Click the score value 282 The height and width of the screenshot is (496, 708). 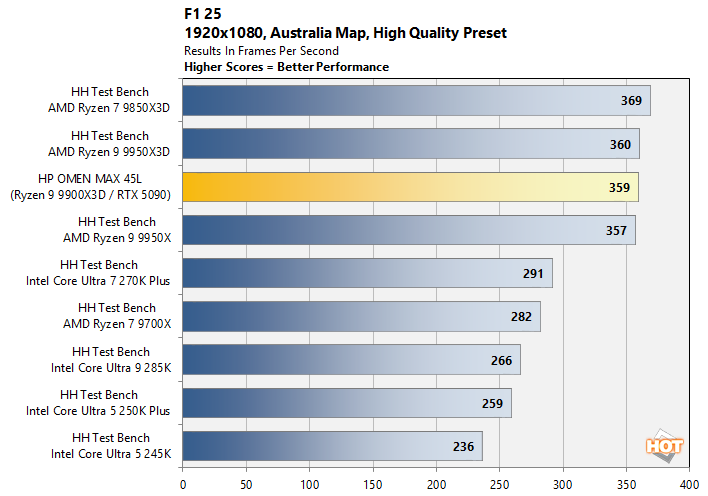tap(522, 317)
